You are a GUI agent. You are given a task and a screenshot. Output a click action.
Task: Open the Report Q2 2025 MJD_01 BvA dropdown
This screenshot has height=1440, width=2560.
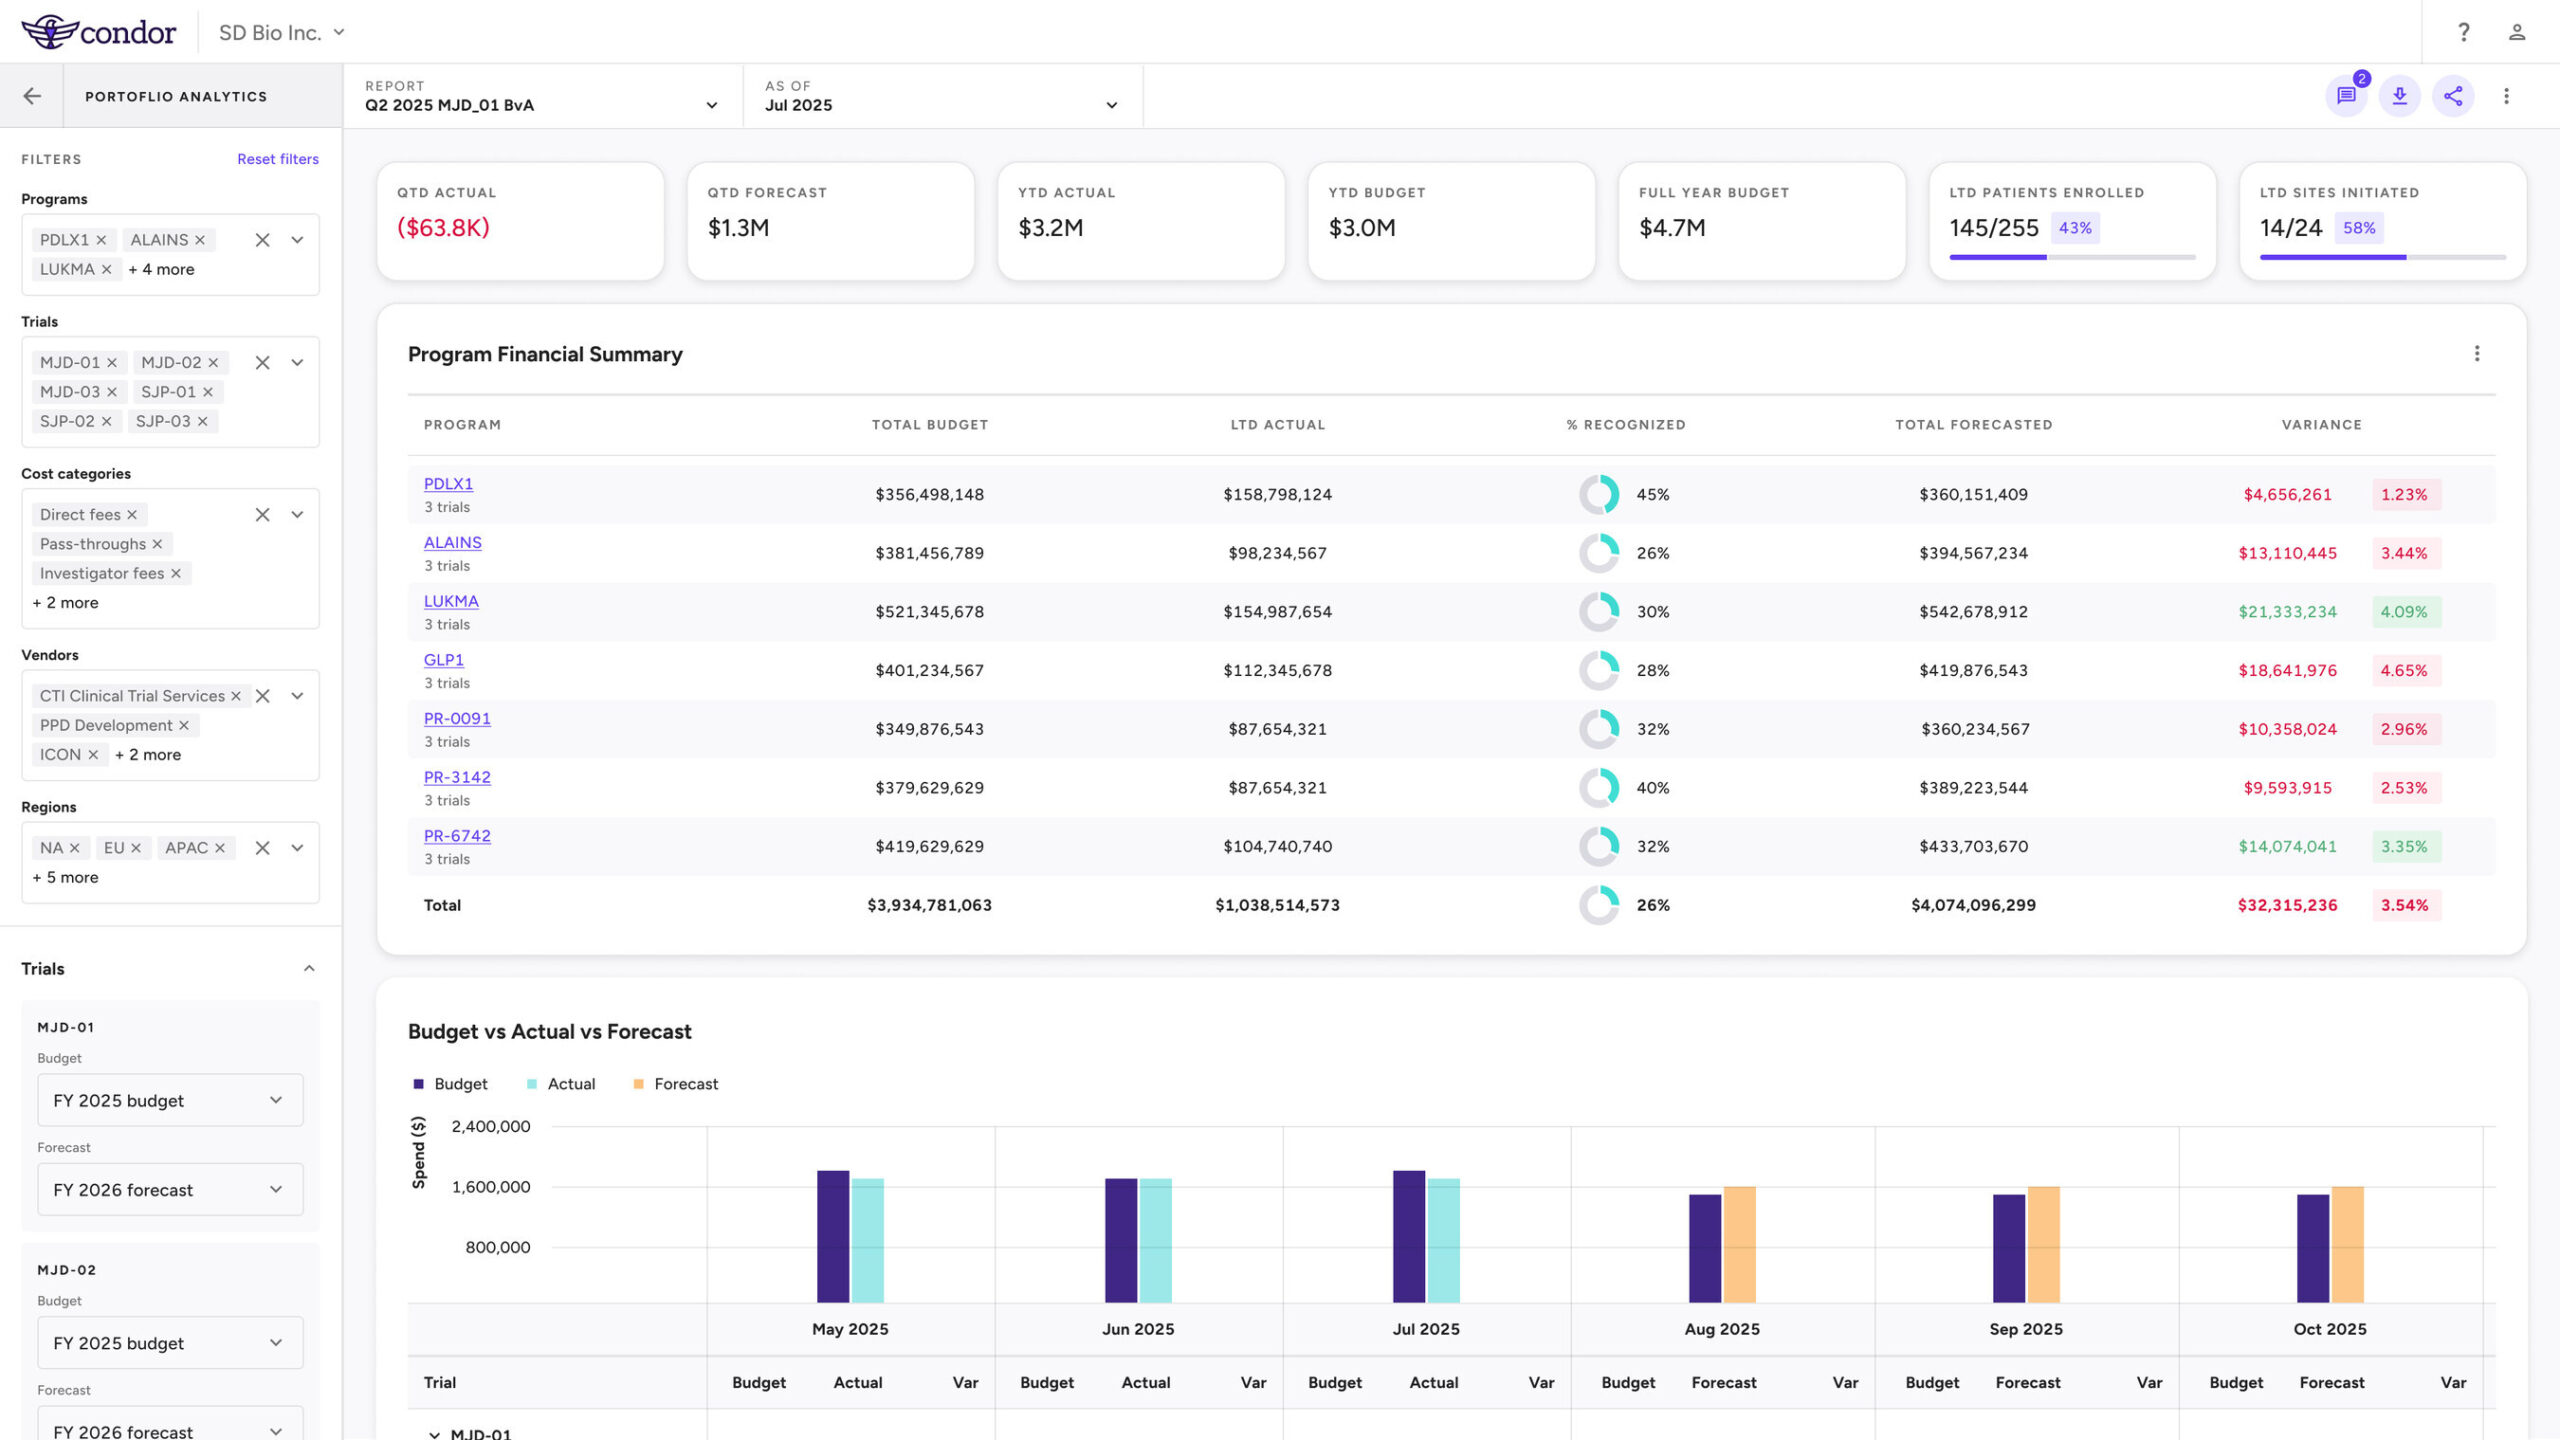tap(542, 96)
